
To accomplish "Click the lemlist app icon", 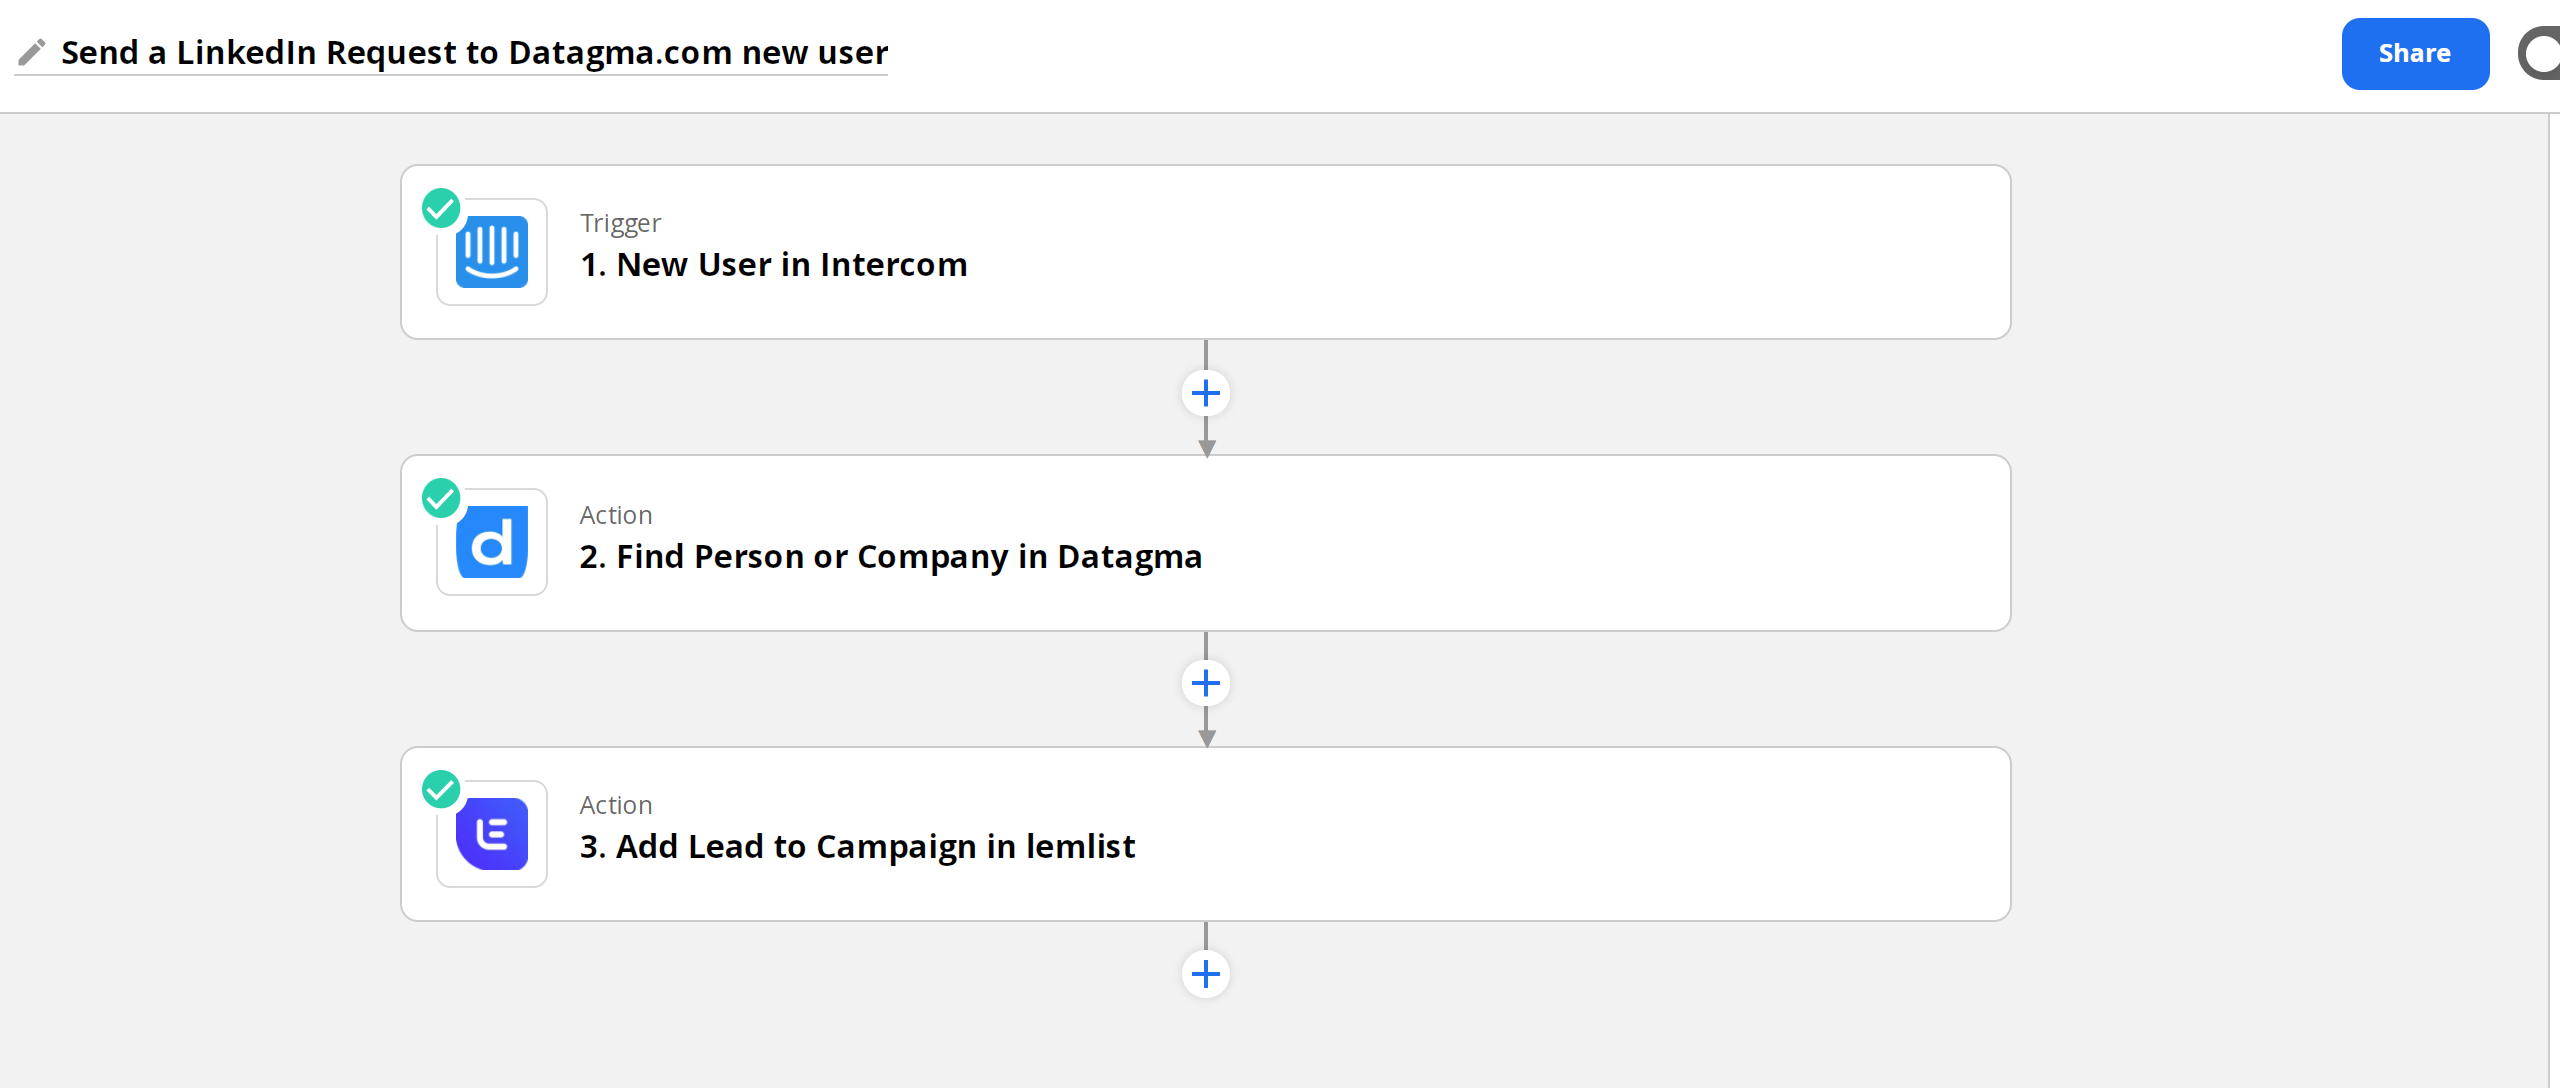I will pos(492,834).
